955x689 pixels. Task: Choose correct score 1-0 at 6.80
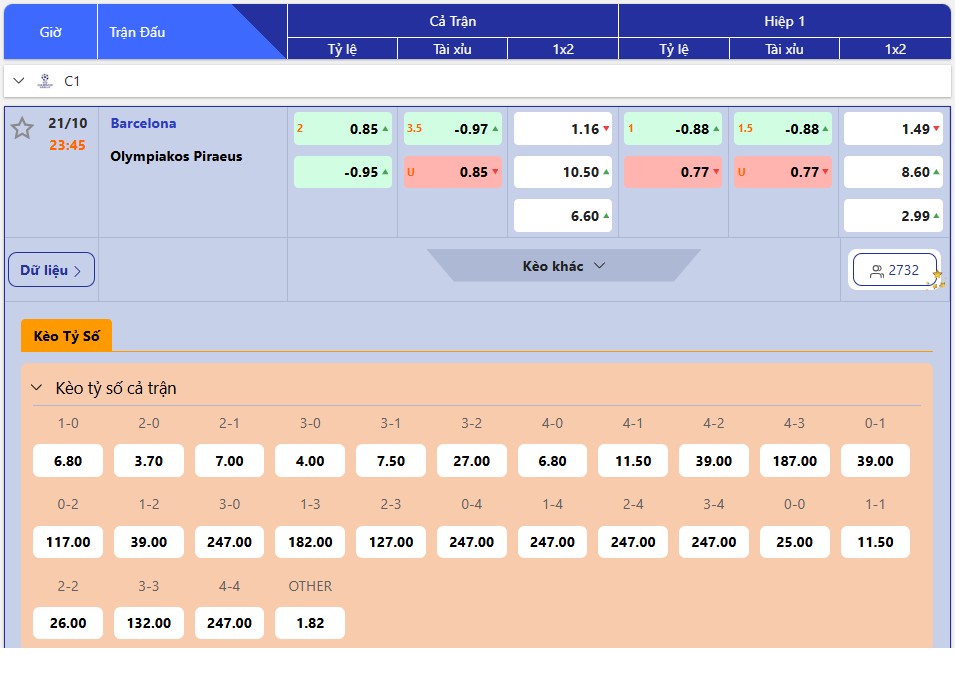point(68,461)
